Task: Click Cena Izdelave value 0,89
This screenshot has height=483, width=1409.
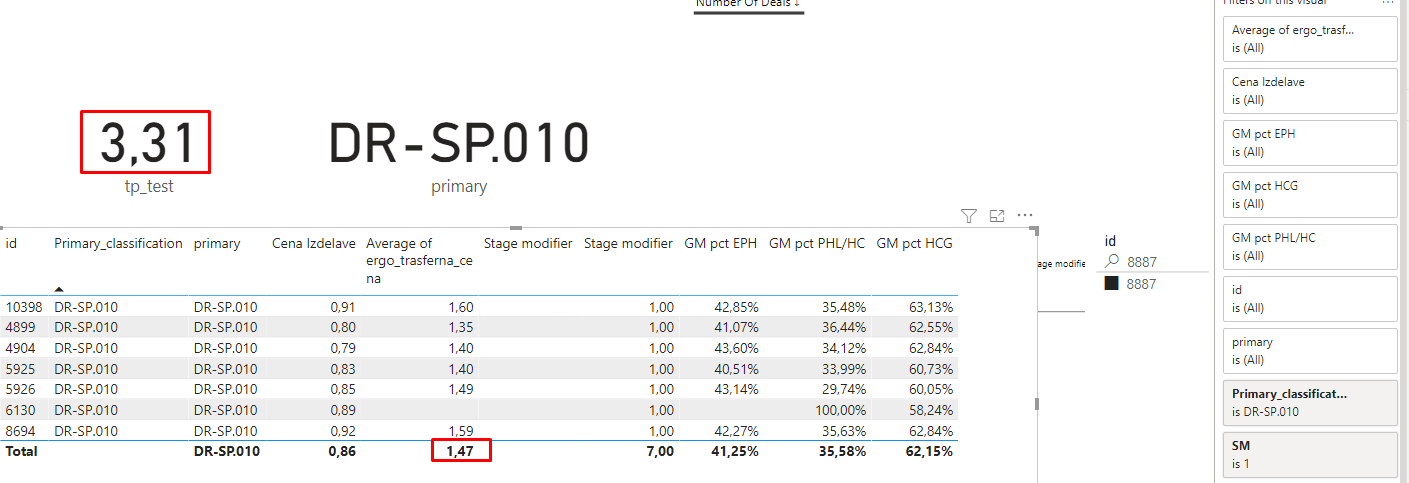Action: point(342,410)
